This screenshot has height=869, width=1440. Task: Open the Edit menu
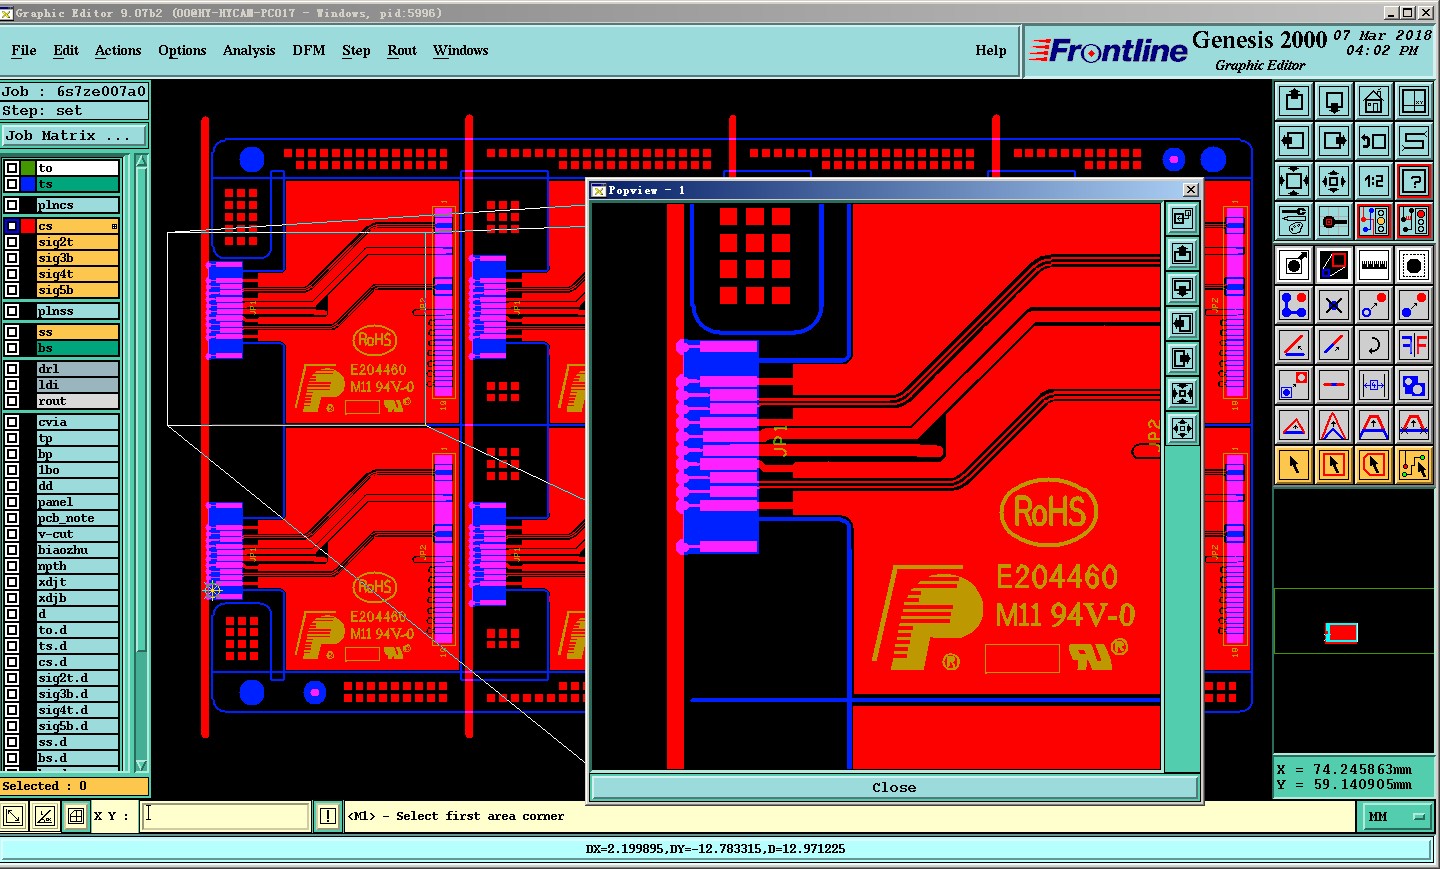(66, 50)
